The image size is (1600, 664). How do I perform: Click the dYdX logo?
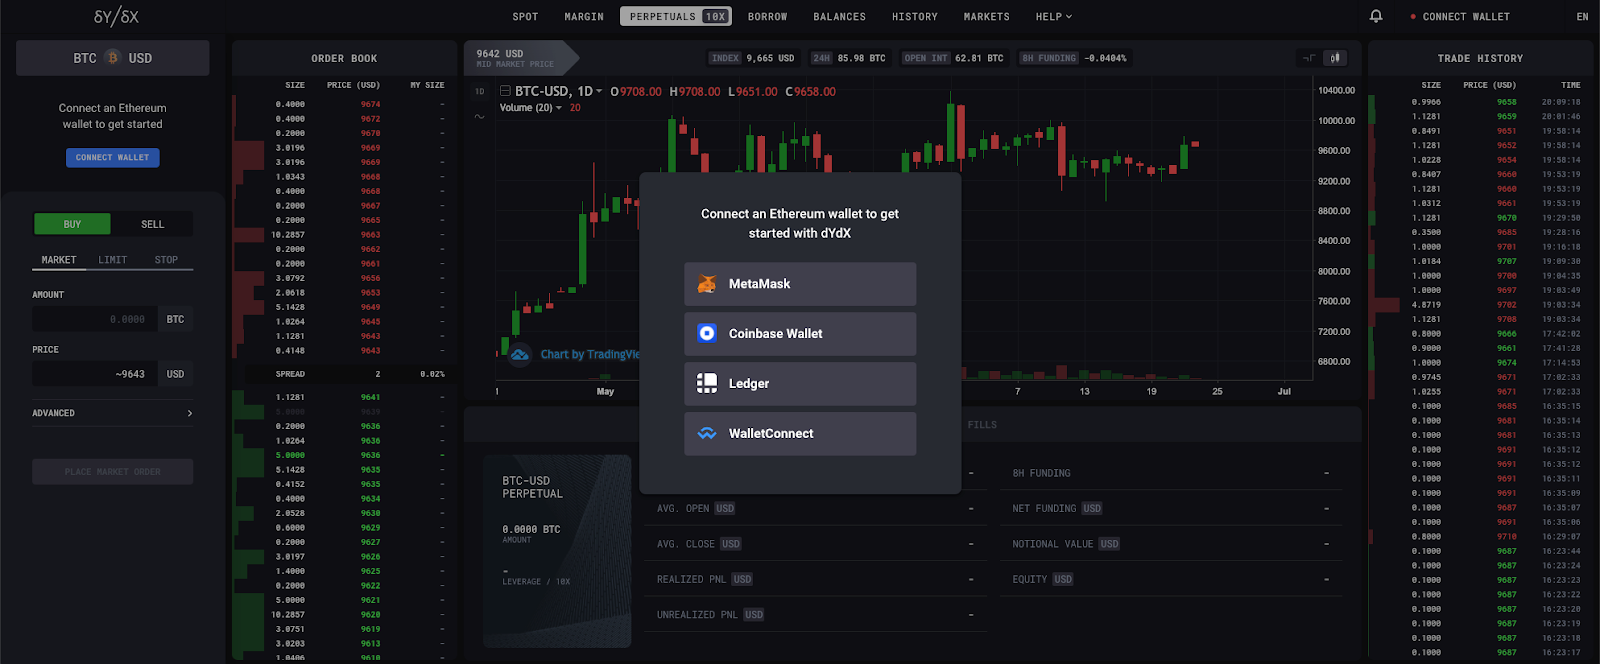coord(116,17)
